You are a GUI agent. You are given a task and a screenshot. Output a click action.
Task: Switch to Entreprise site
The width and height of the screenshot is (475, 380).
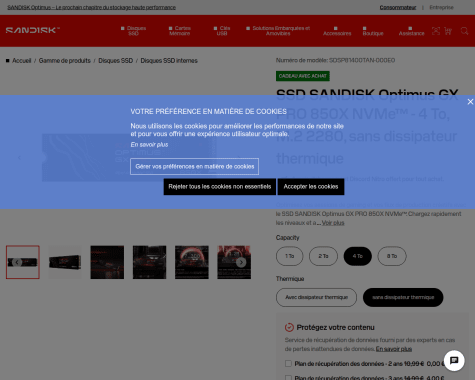[441, 7]
